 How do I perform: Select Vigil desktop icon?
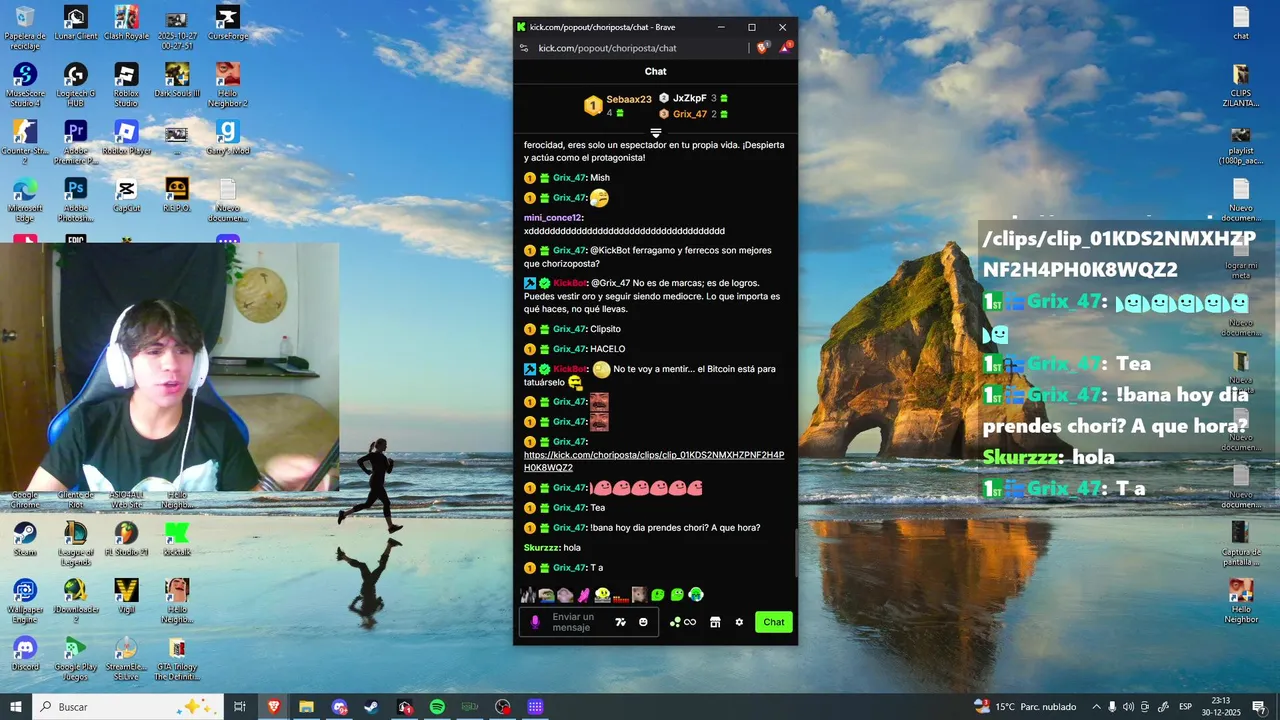click(x=126, y=595)
